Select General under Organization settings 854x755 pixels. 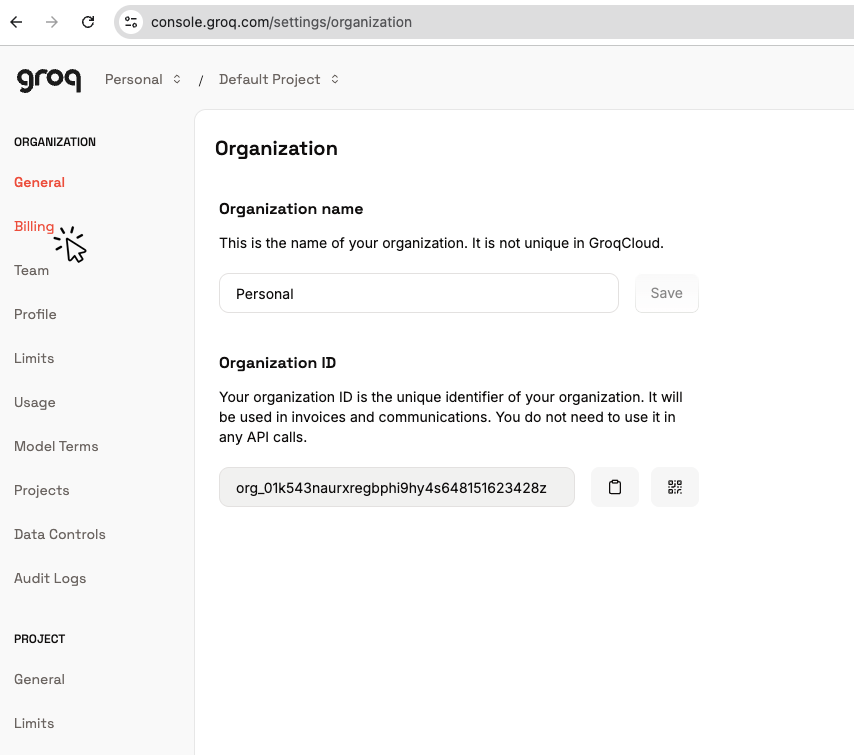coord(39,182)
